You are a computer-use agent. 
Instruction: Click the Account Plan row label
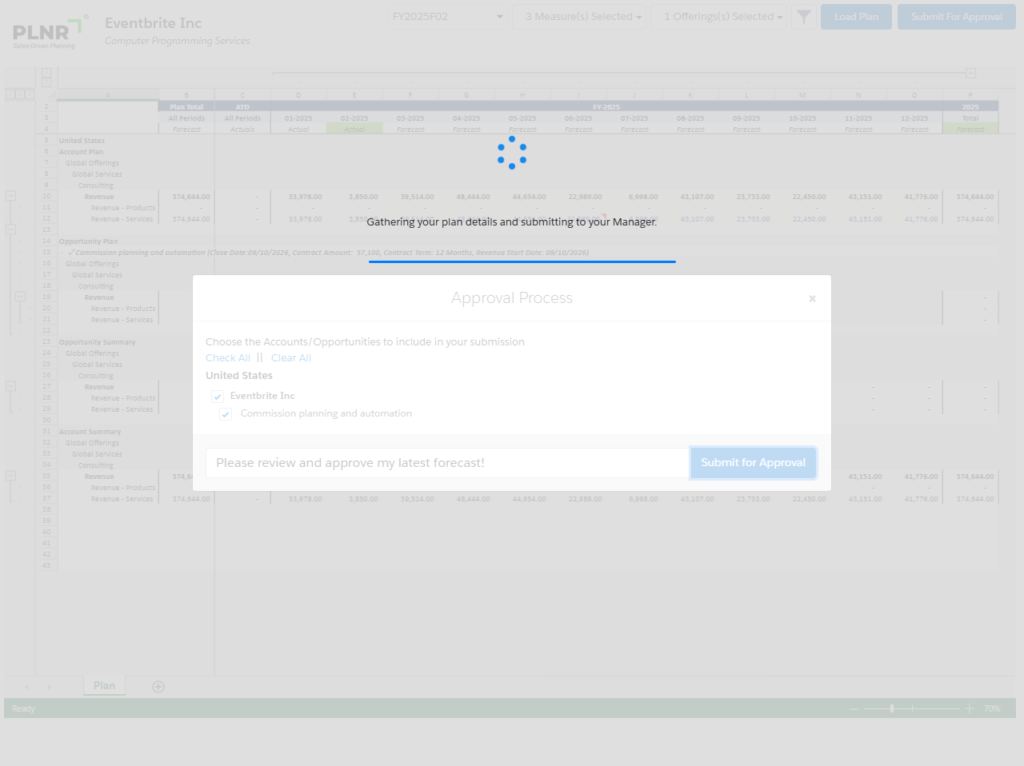click(81, 152)
